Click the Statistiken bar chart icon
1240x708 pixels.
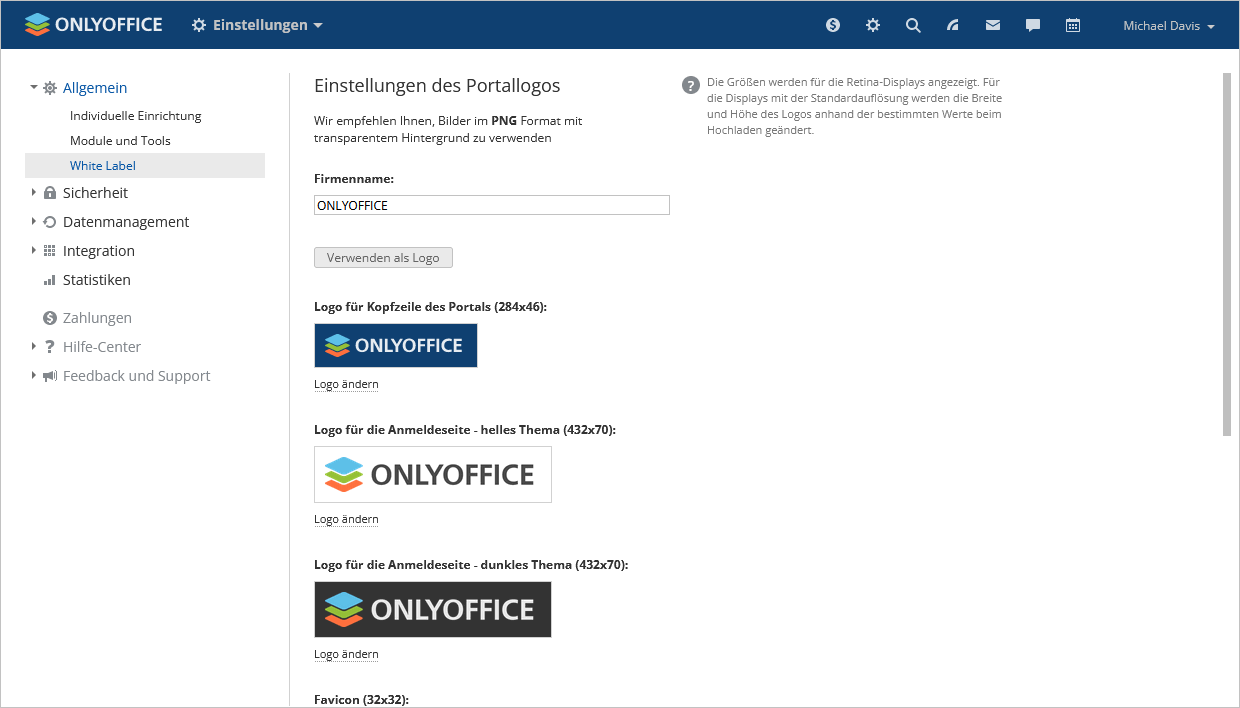50,280
